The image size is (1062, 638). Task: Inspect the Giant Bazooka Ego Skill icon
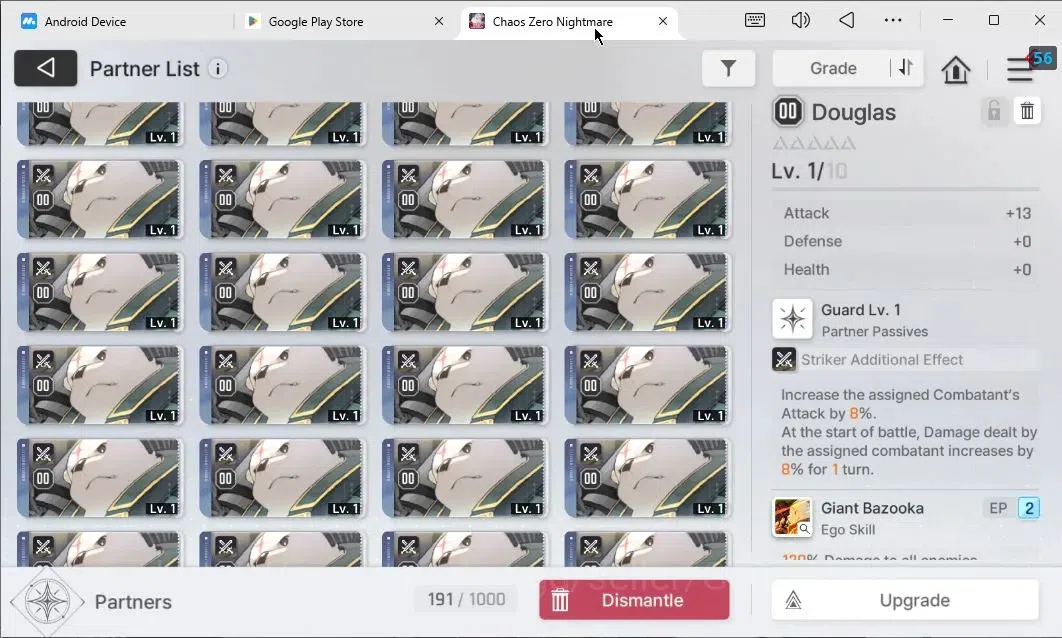[x=792, y=517]
